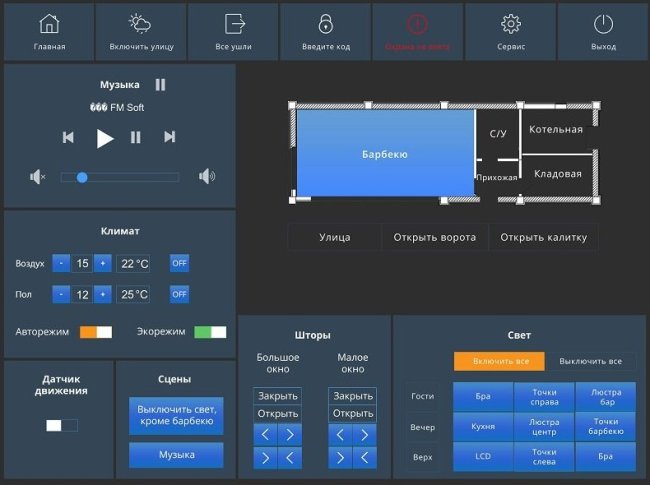Viewport: 650px width, 485px height.
Task: Click Открыть ворота button
Action: click(434, 237)
